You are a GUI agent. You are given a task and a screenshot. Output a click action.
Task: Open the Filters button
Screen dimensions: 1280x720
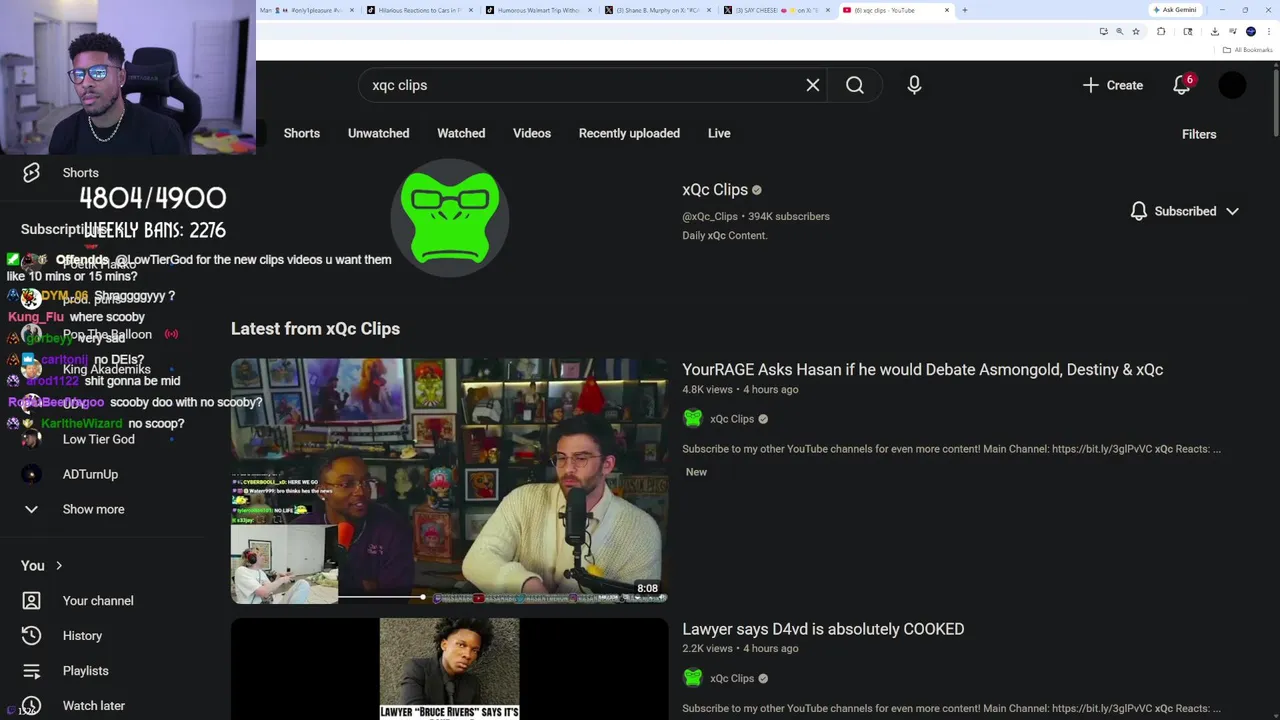point(1199,134)
